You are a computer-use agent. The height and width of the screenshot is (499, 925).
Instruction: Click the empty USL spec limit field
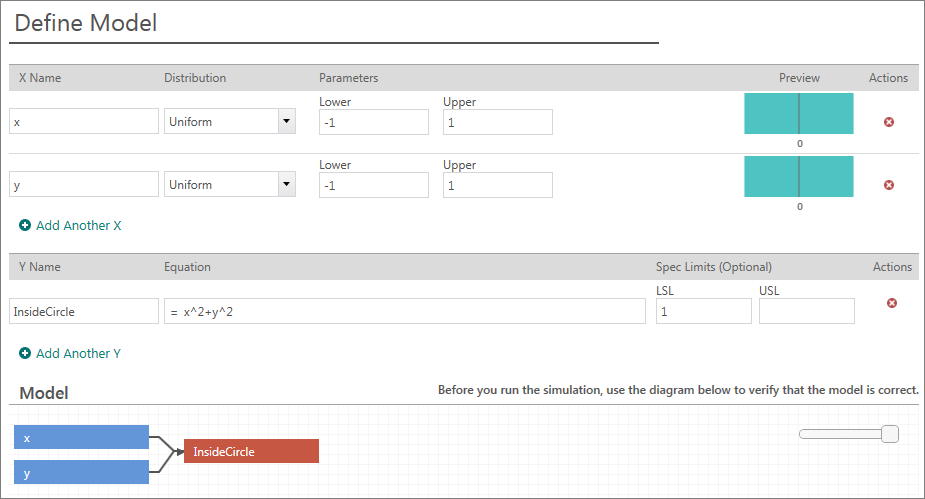click(x=806, y=312)
